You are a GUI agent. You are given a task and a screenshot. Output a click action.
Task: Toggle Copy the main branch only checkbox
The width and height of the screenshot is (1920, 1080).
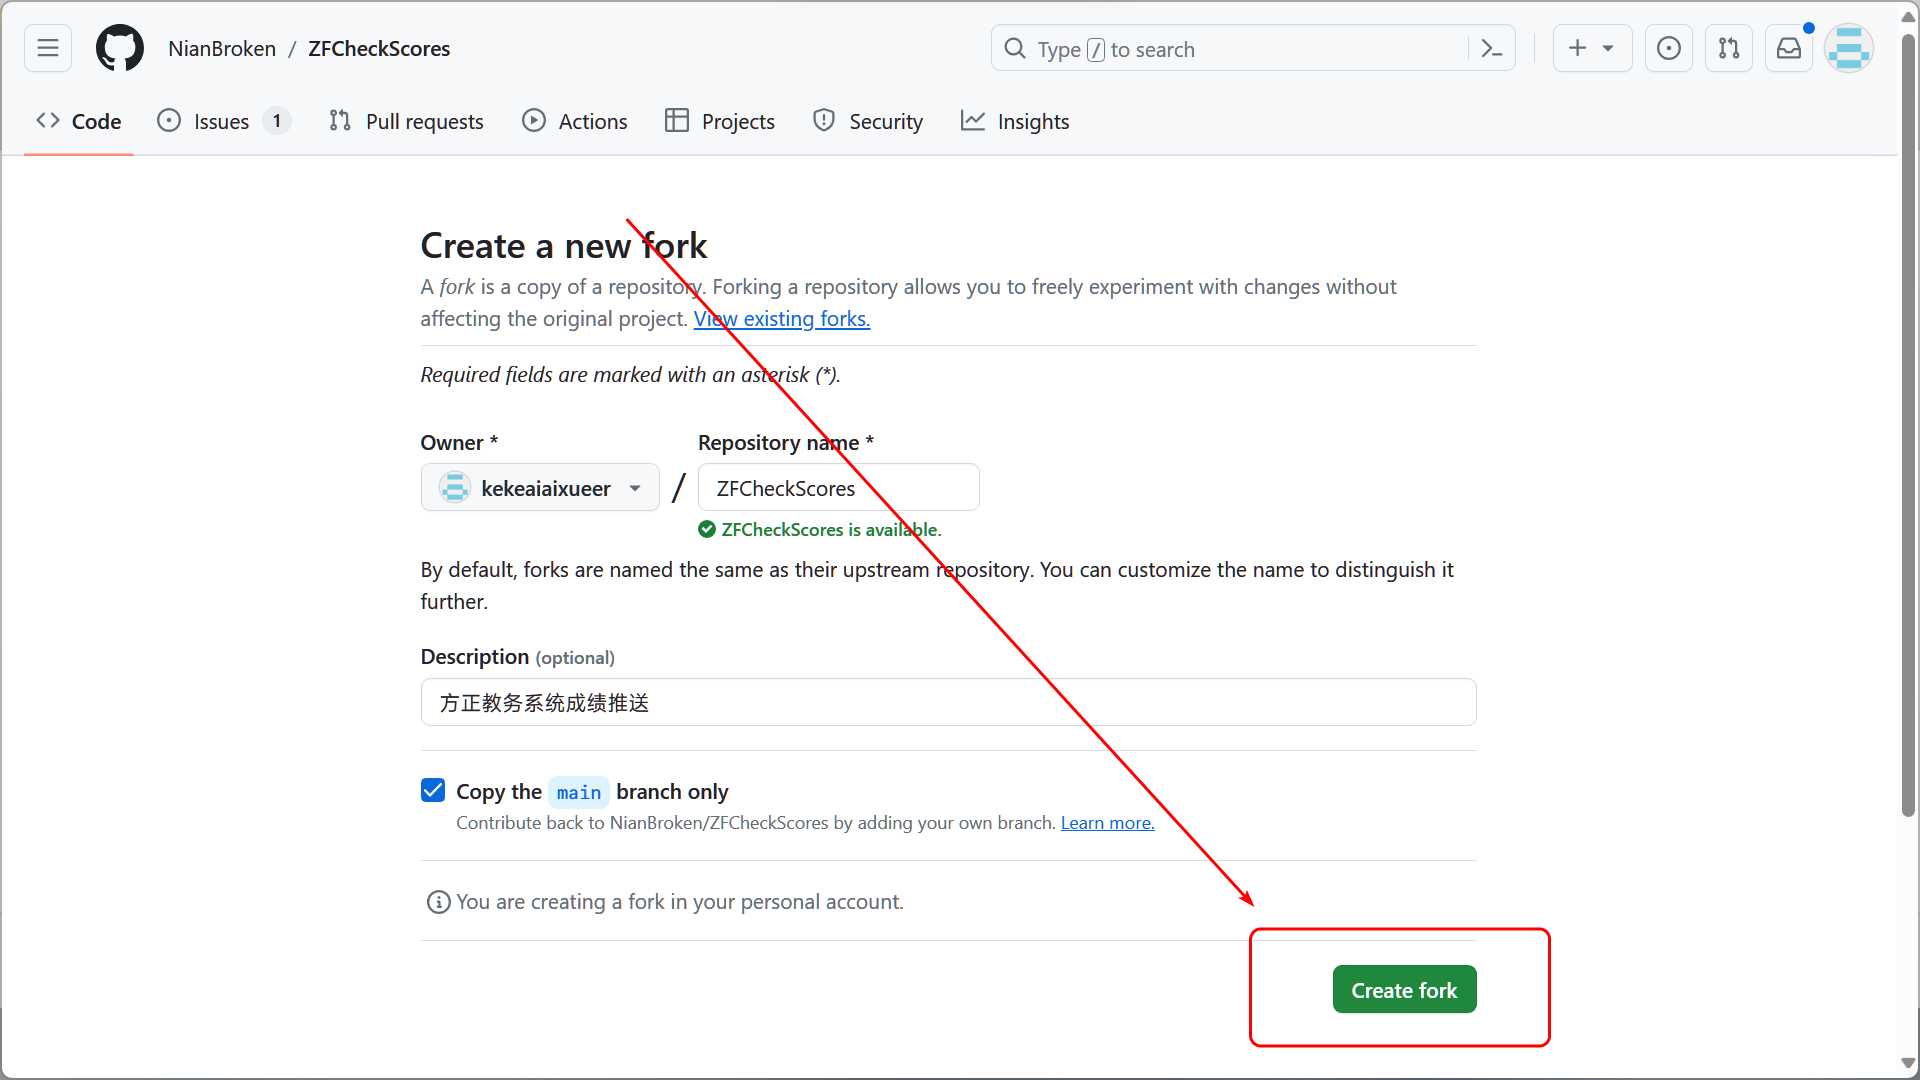pos(433,791)
